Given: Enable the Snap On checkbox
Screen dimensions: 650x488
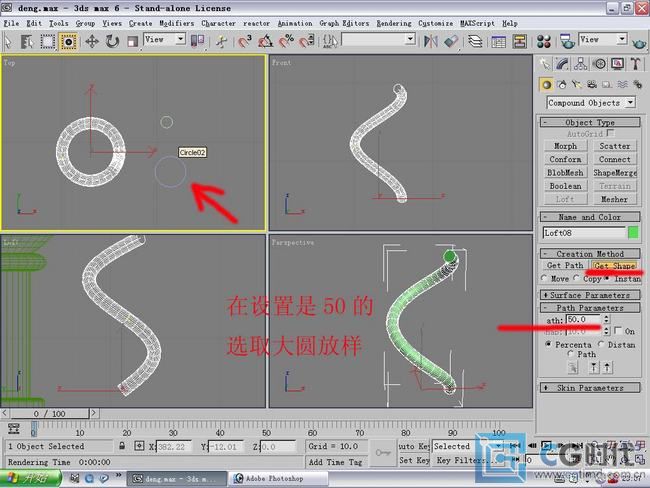Looking at the screenshot, I should coord(617,331).
